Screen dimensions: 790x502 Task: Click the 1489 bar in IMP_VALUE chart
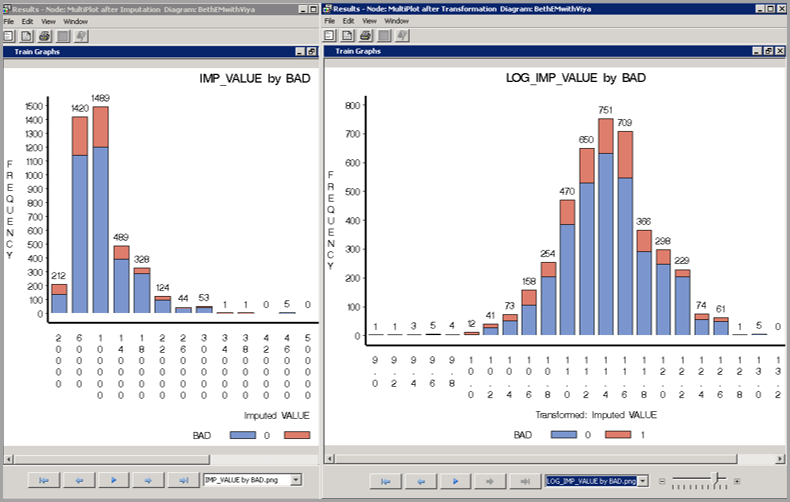[x=101, y=210]
